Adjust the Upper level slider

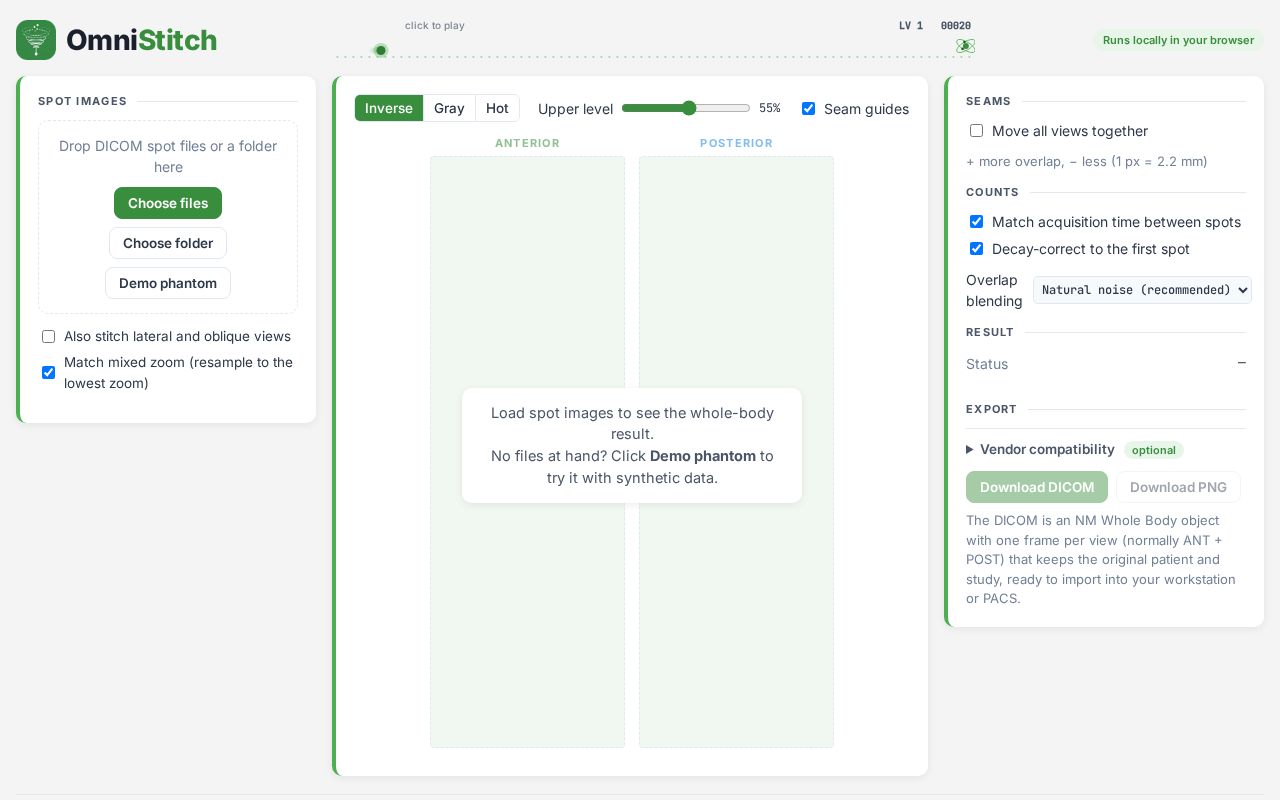coord(686,108)
